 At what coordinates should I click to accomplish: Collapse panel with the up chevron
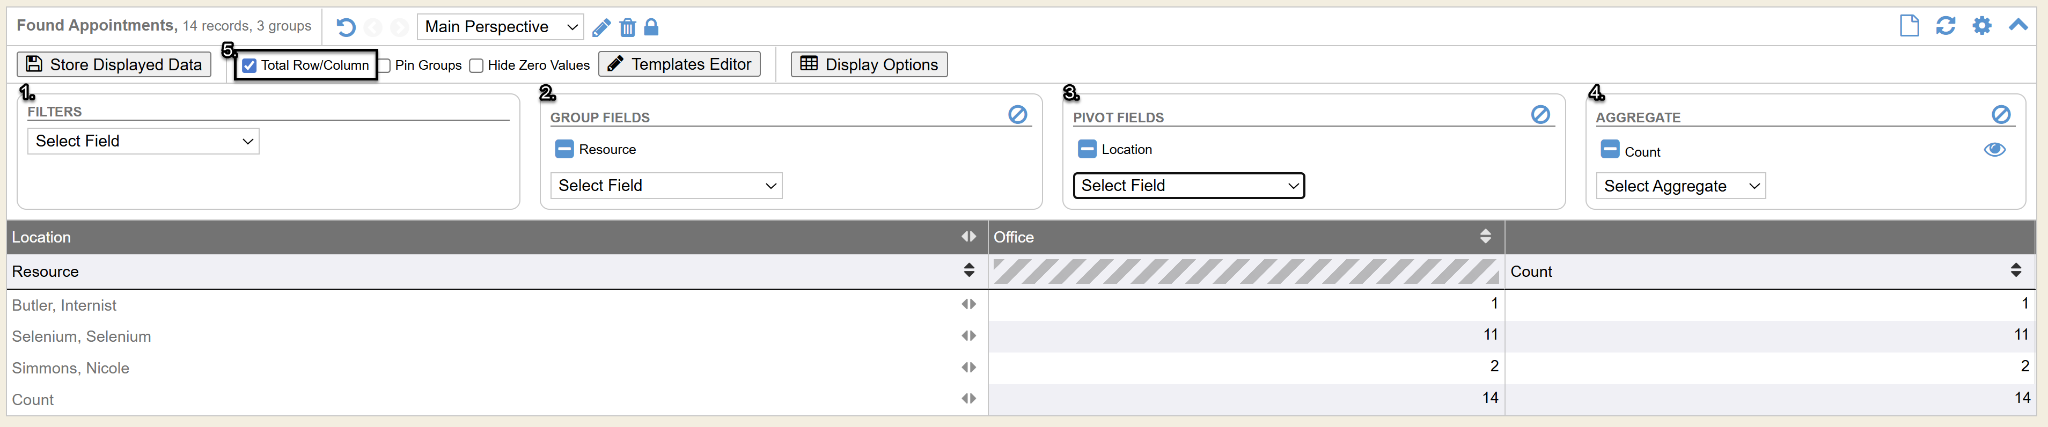click(x=2018, y=26)
